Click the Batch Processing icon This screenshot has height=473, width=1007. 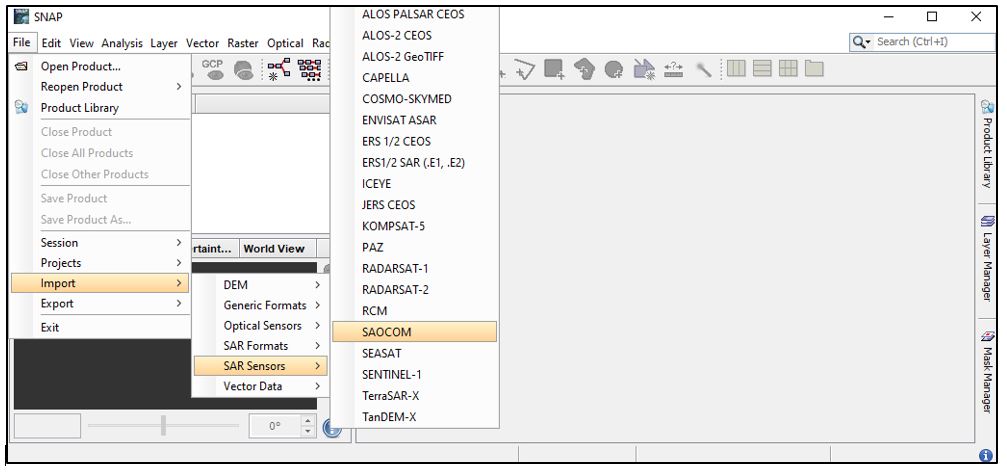click(310, 69)
